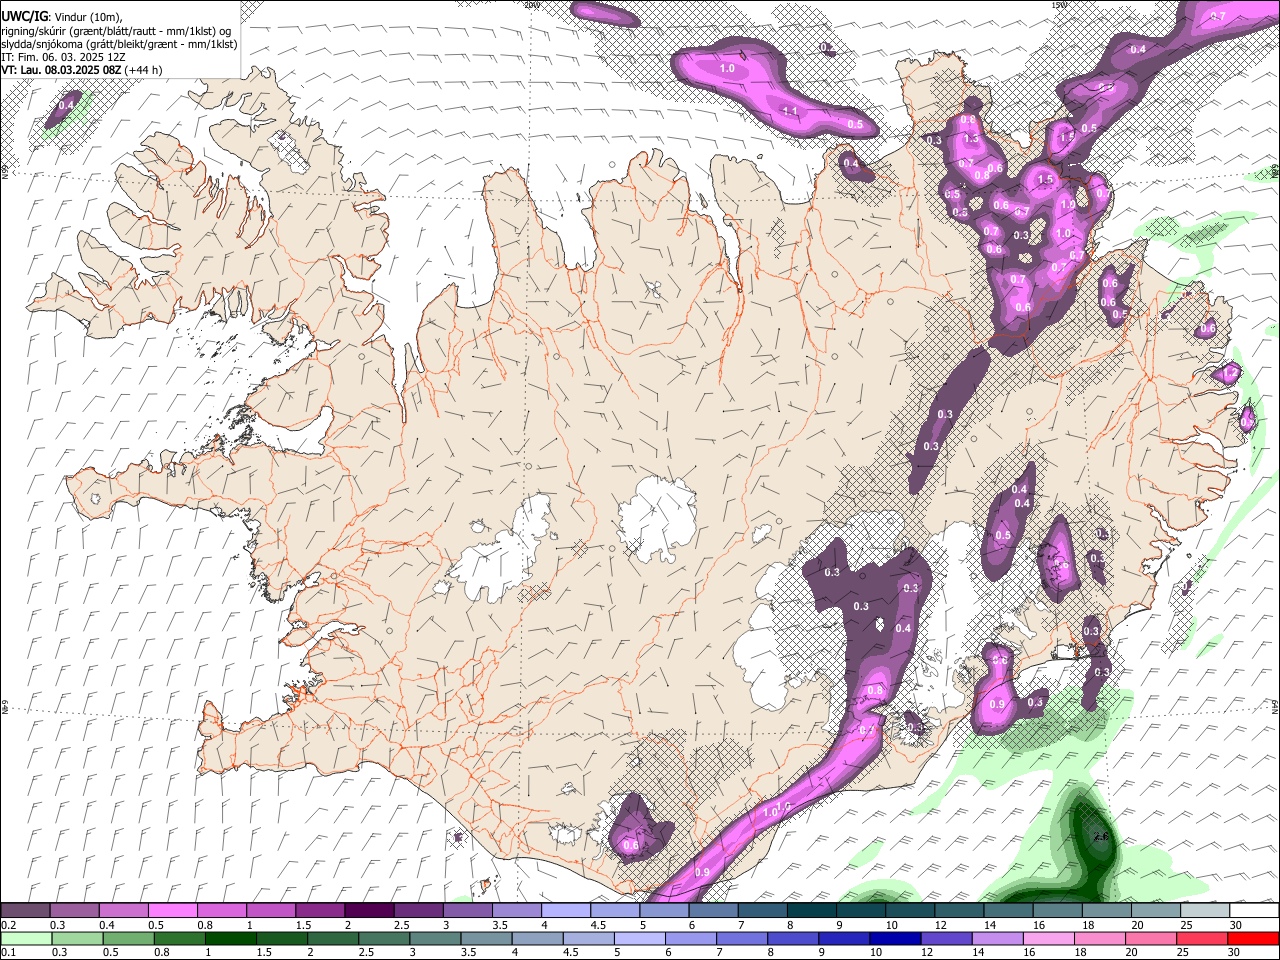This screenshot has width=1280, height=960.
Task: Click the value inside the dark green rain core
Action: (x=1101, y=836)
